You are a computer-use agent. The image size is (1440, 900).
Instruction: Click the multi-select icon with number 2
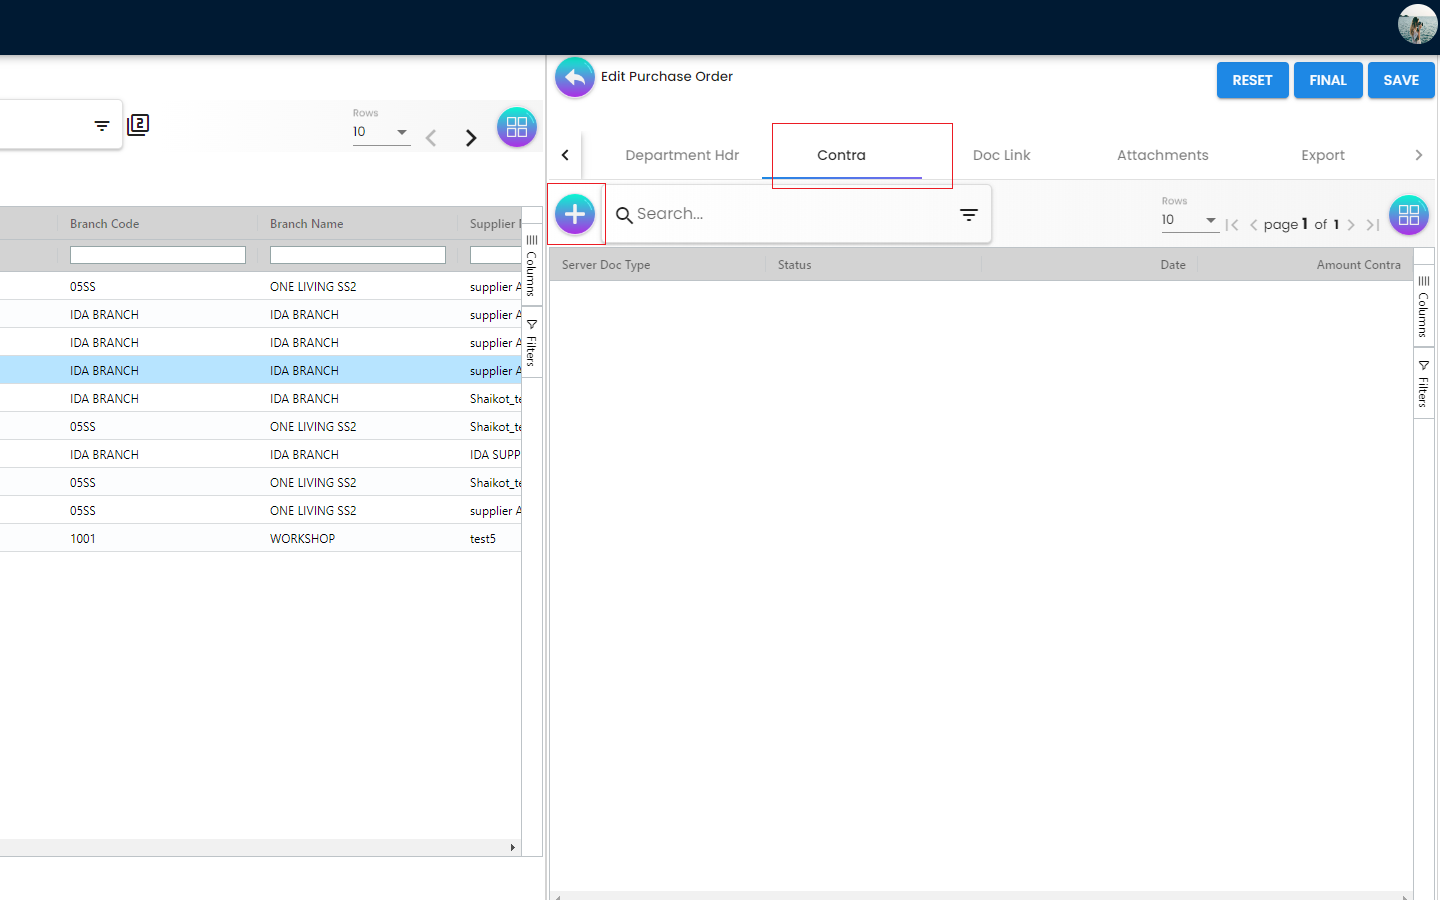[x=138, y=125]
